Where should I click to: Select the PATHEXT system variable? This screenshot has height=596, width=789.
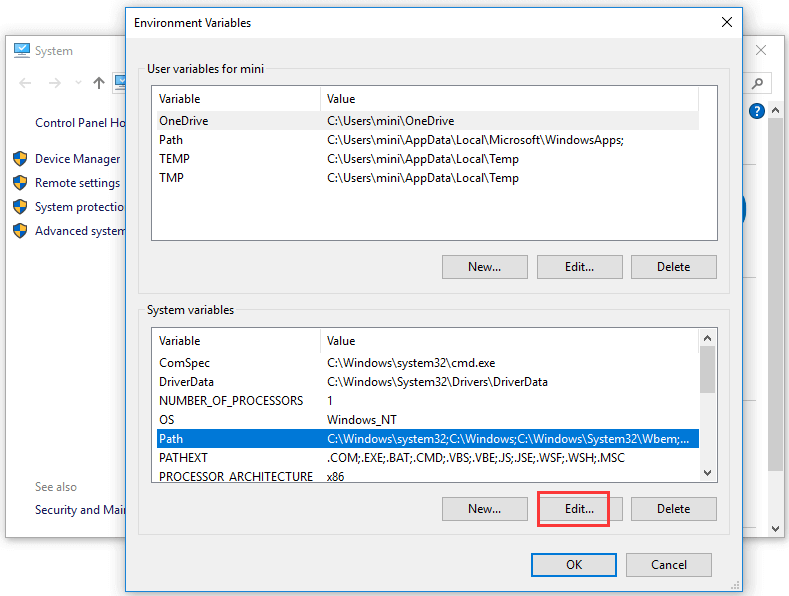point(428,458)
